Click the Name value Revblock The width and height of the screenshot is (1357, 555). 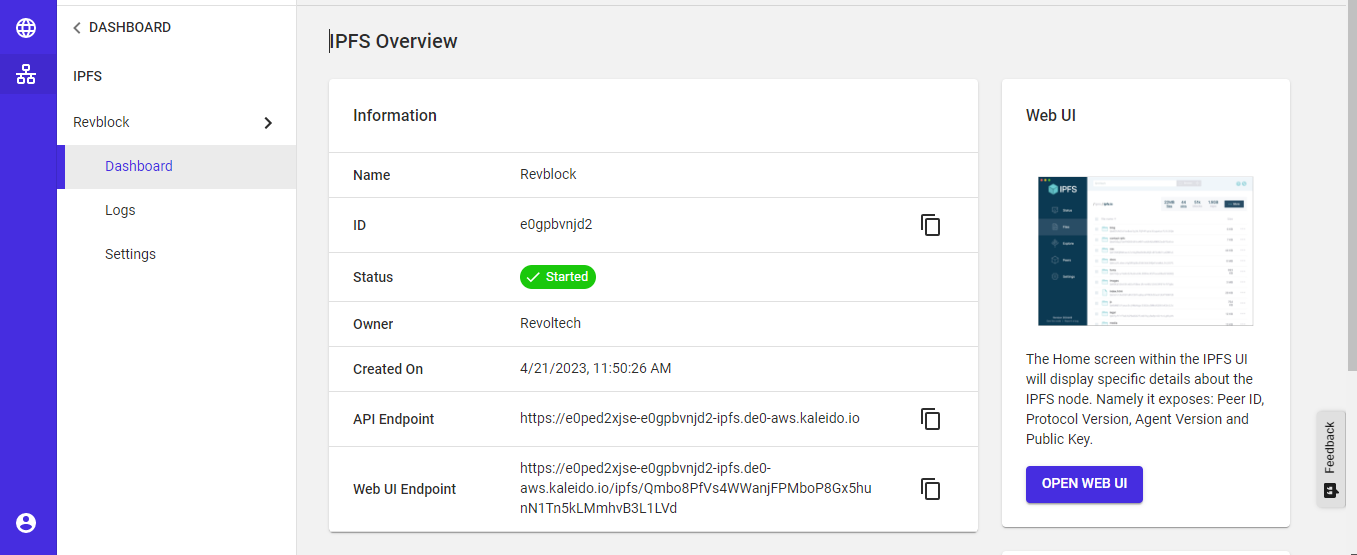coord(548,174)
